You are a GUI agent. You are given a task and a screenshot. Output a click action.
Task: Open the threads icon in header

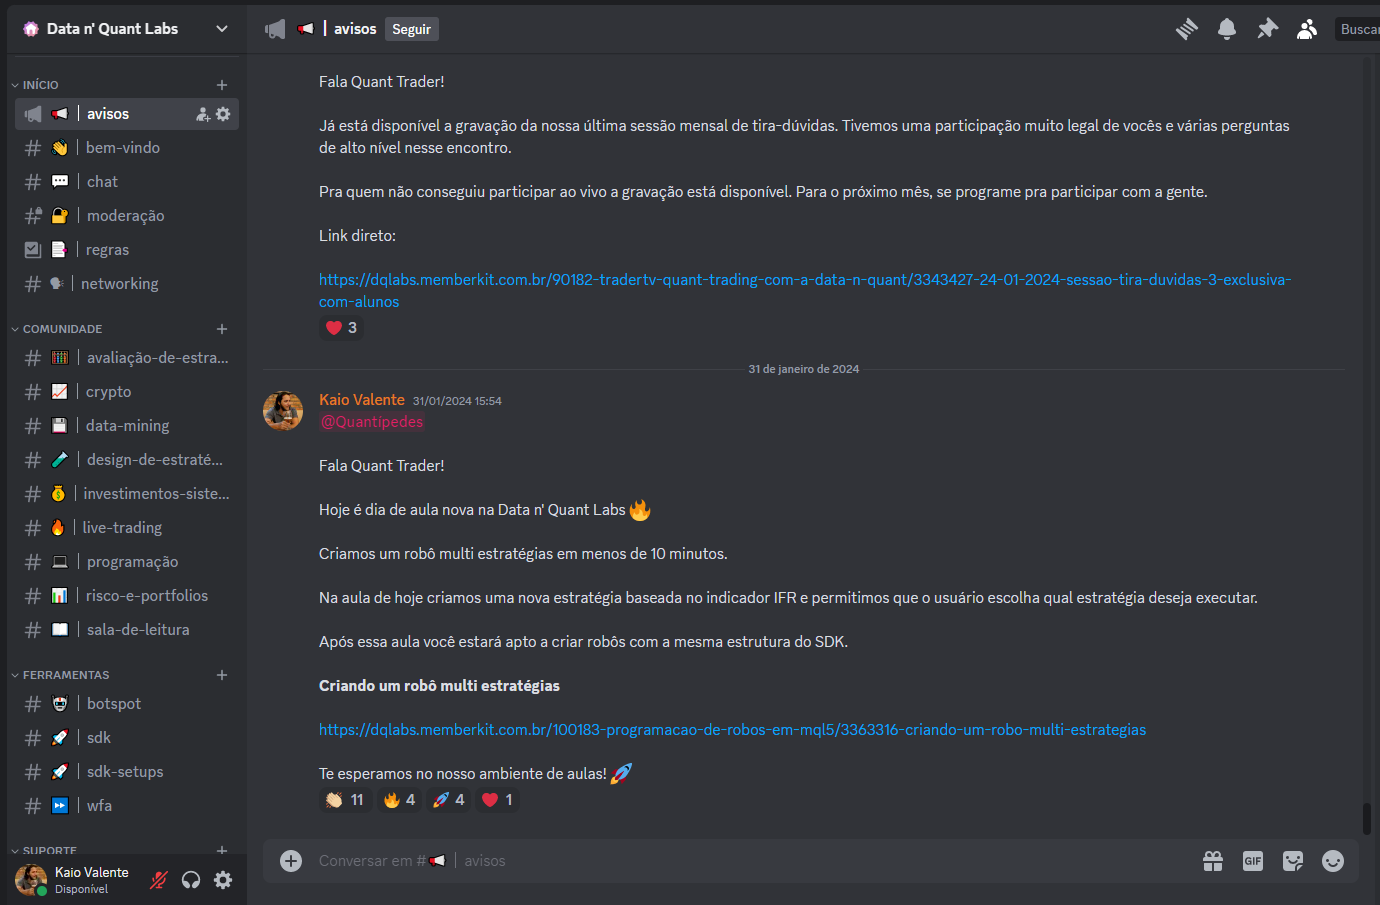1187,29
